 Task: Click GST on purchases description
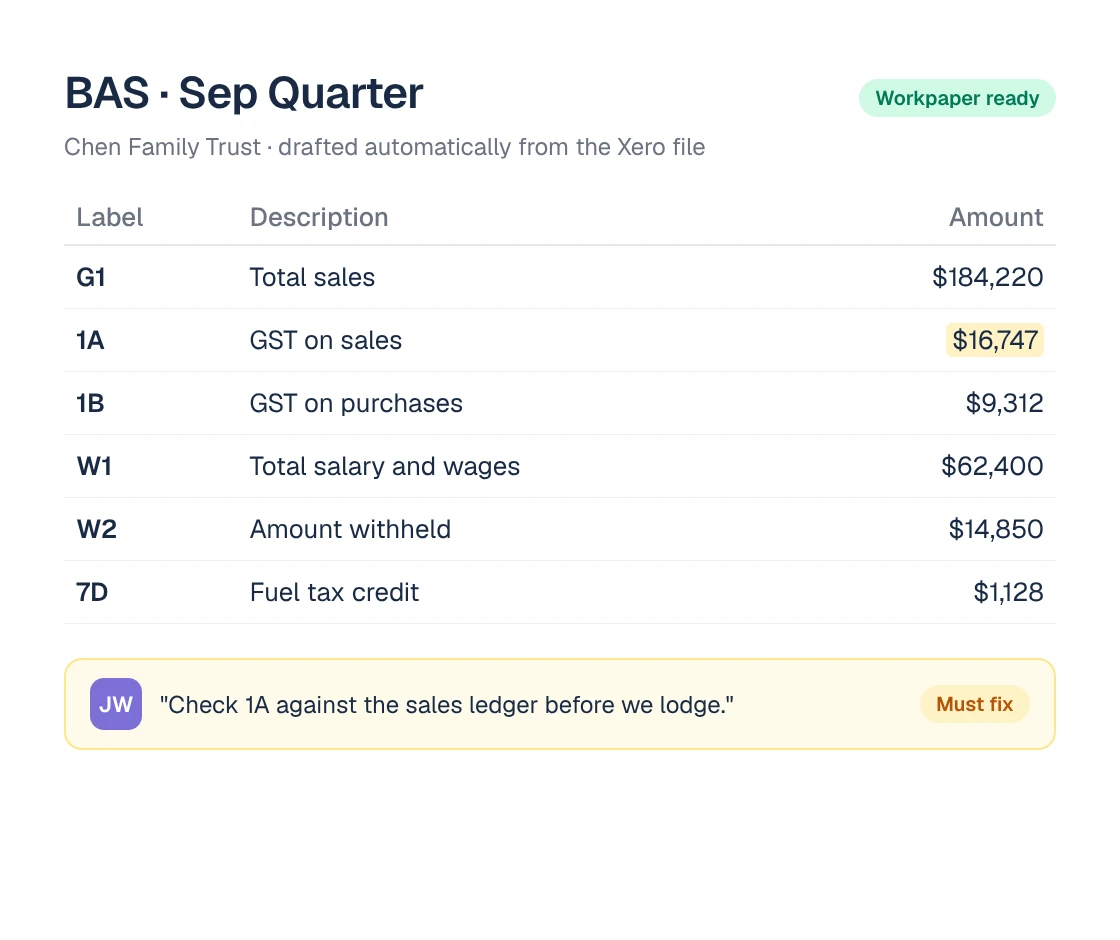click(356, 404)
